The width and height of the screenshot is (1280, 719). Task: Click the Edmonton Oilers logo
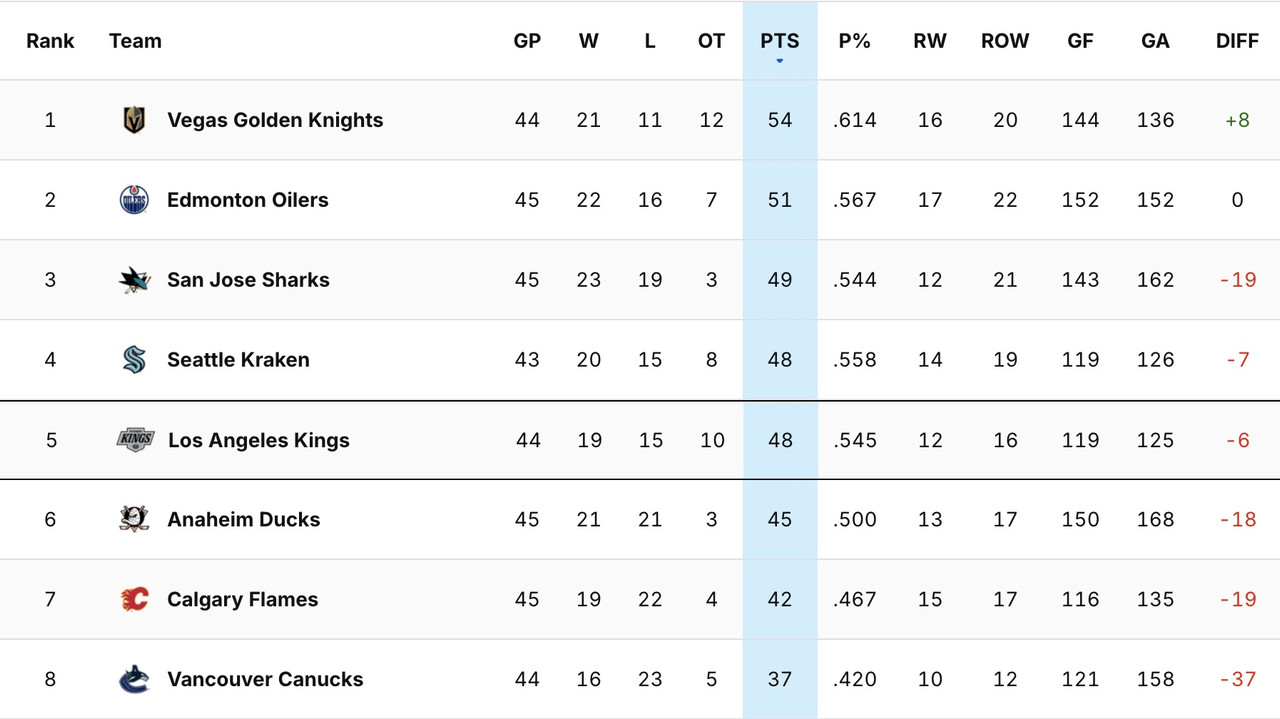[x=134, y=199]
